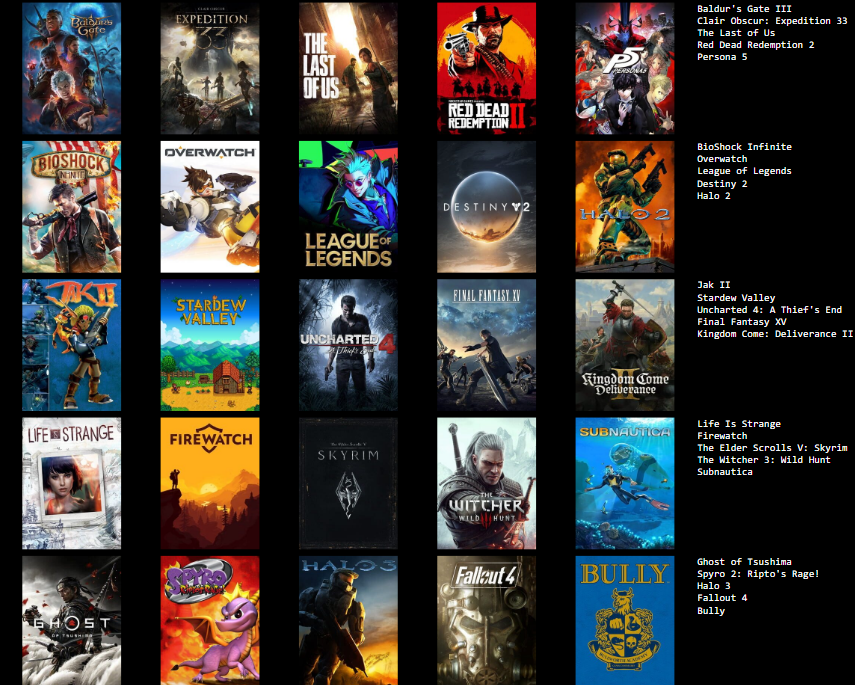855x685 pixels.
Task: Click the Baldur's Gate III cover art
Action: 71,68
